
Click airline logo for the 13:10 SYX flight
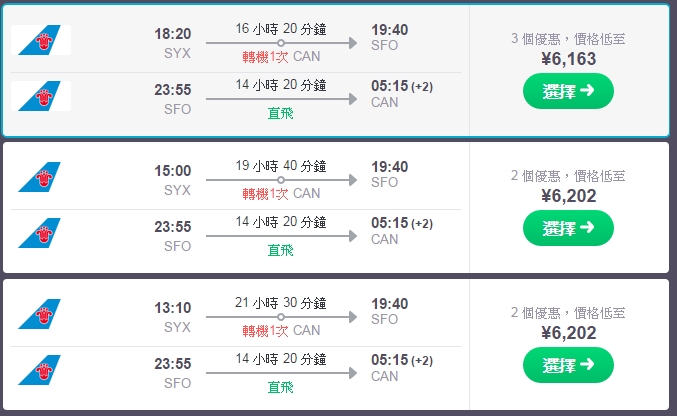coord(39,315)
